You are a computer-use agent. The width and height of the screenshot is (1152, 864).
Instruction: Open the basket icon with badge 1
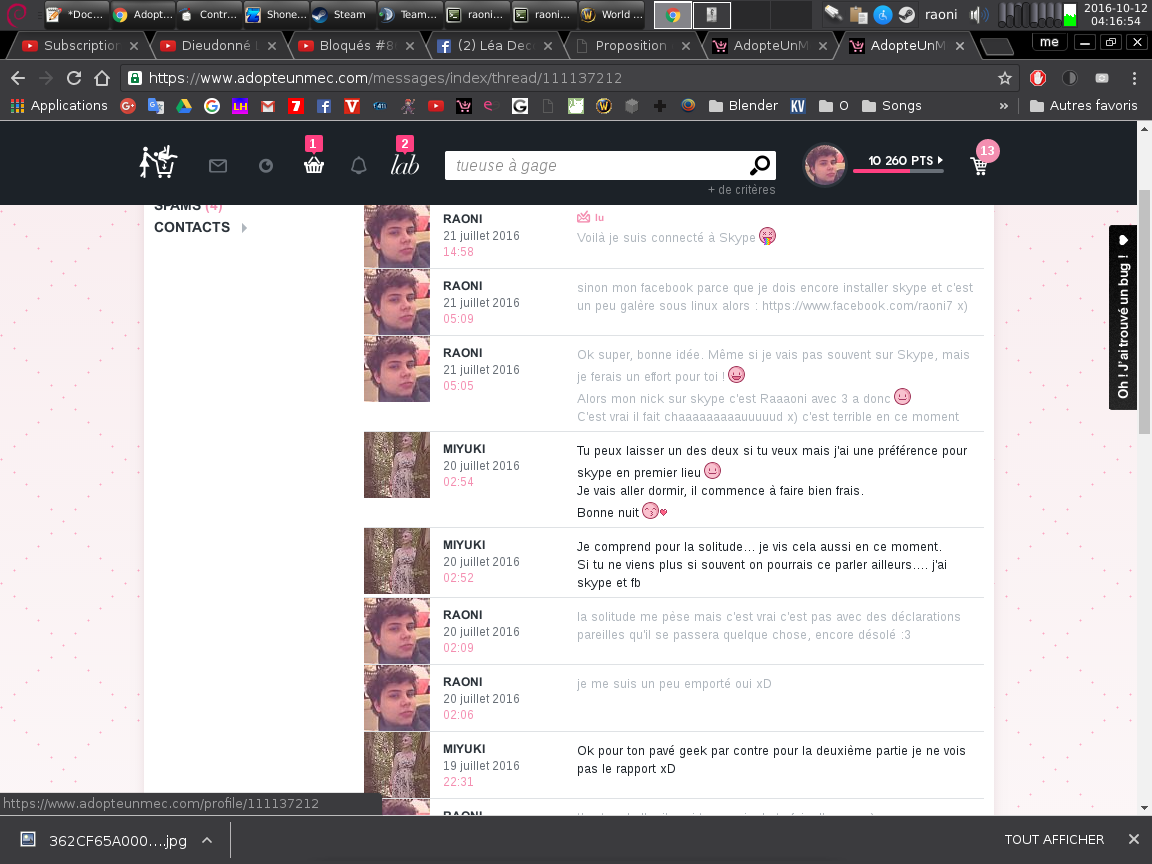click(x=314, y=165)
